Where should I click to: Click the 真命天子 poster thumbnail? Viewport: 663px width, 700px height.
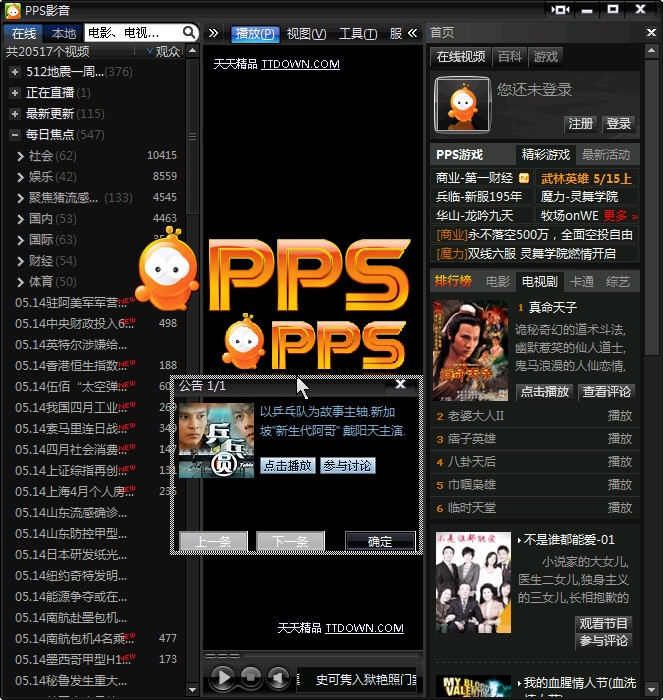pyautogui.click(x=470, y=350)
